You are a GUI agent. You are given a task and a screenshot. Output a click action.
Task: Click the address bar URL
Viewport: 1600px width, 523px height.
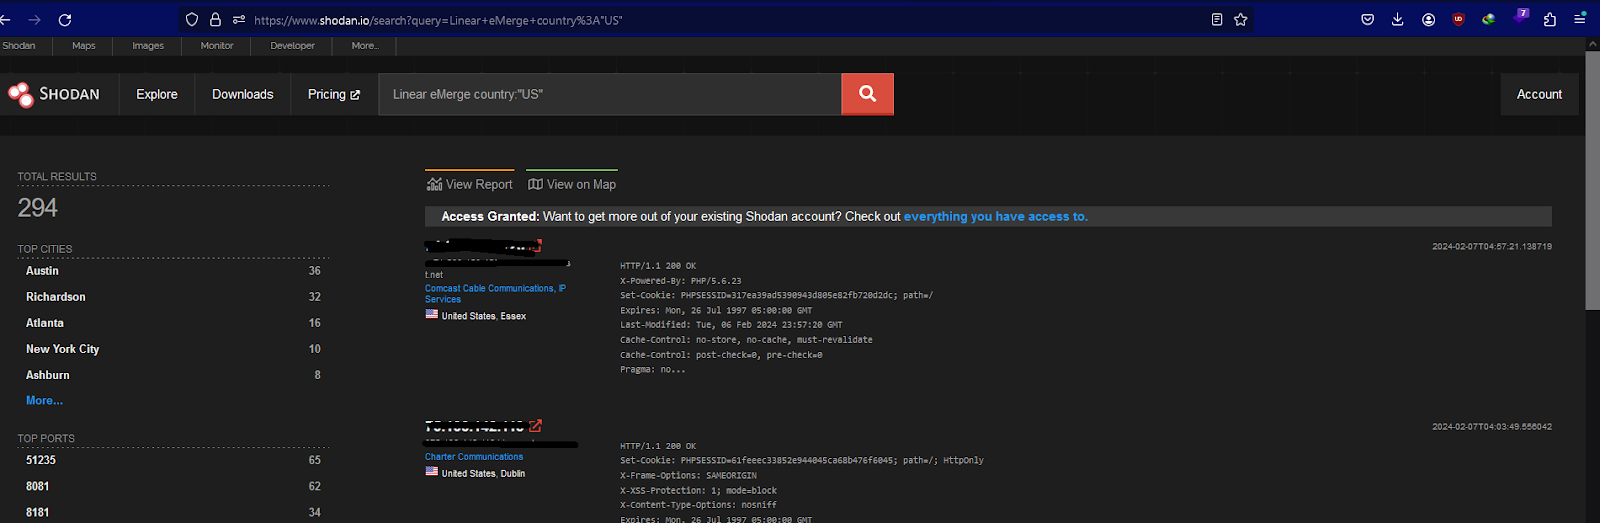pyautogui.click(x=438, y=20)
